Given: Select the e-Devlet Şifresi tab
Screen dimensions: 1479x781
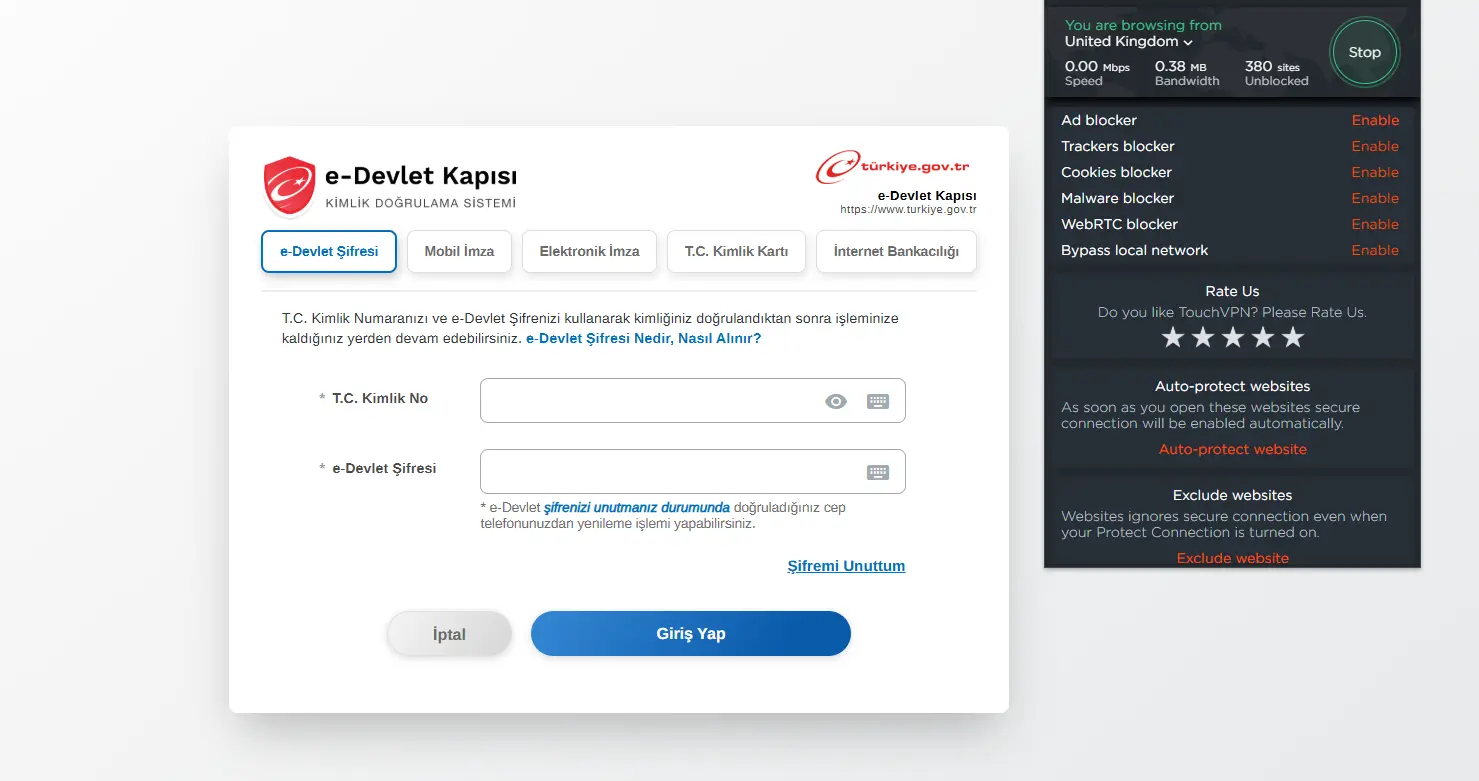Looking at the screenshot, I should (x=329, y=251).
